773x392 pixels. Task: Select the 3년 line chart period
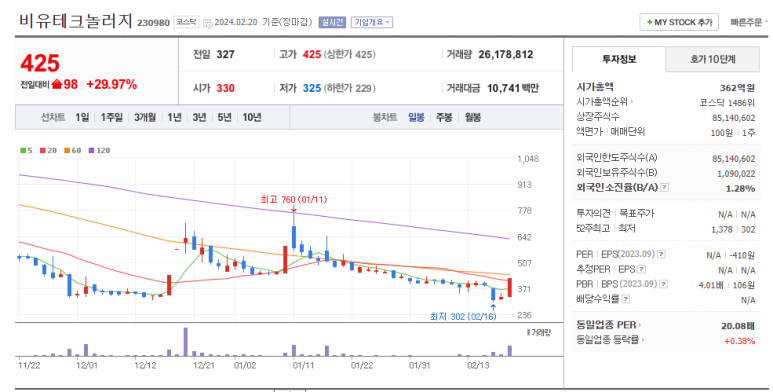click(x=199, y=117)
